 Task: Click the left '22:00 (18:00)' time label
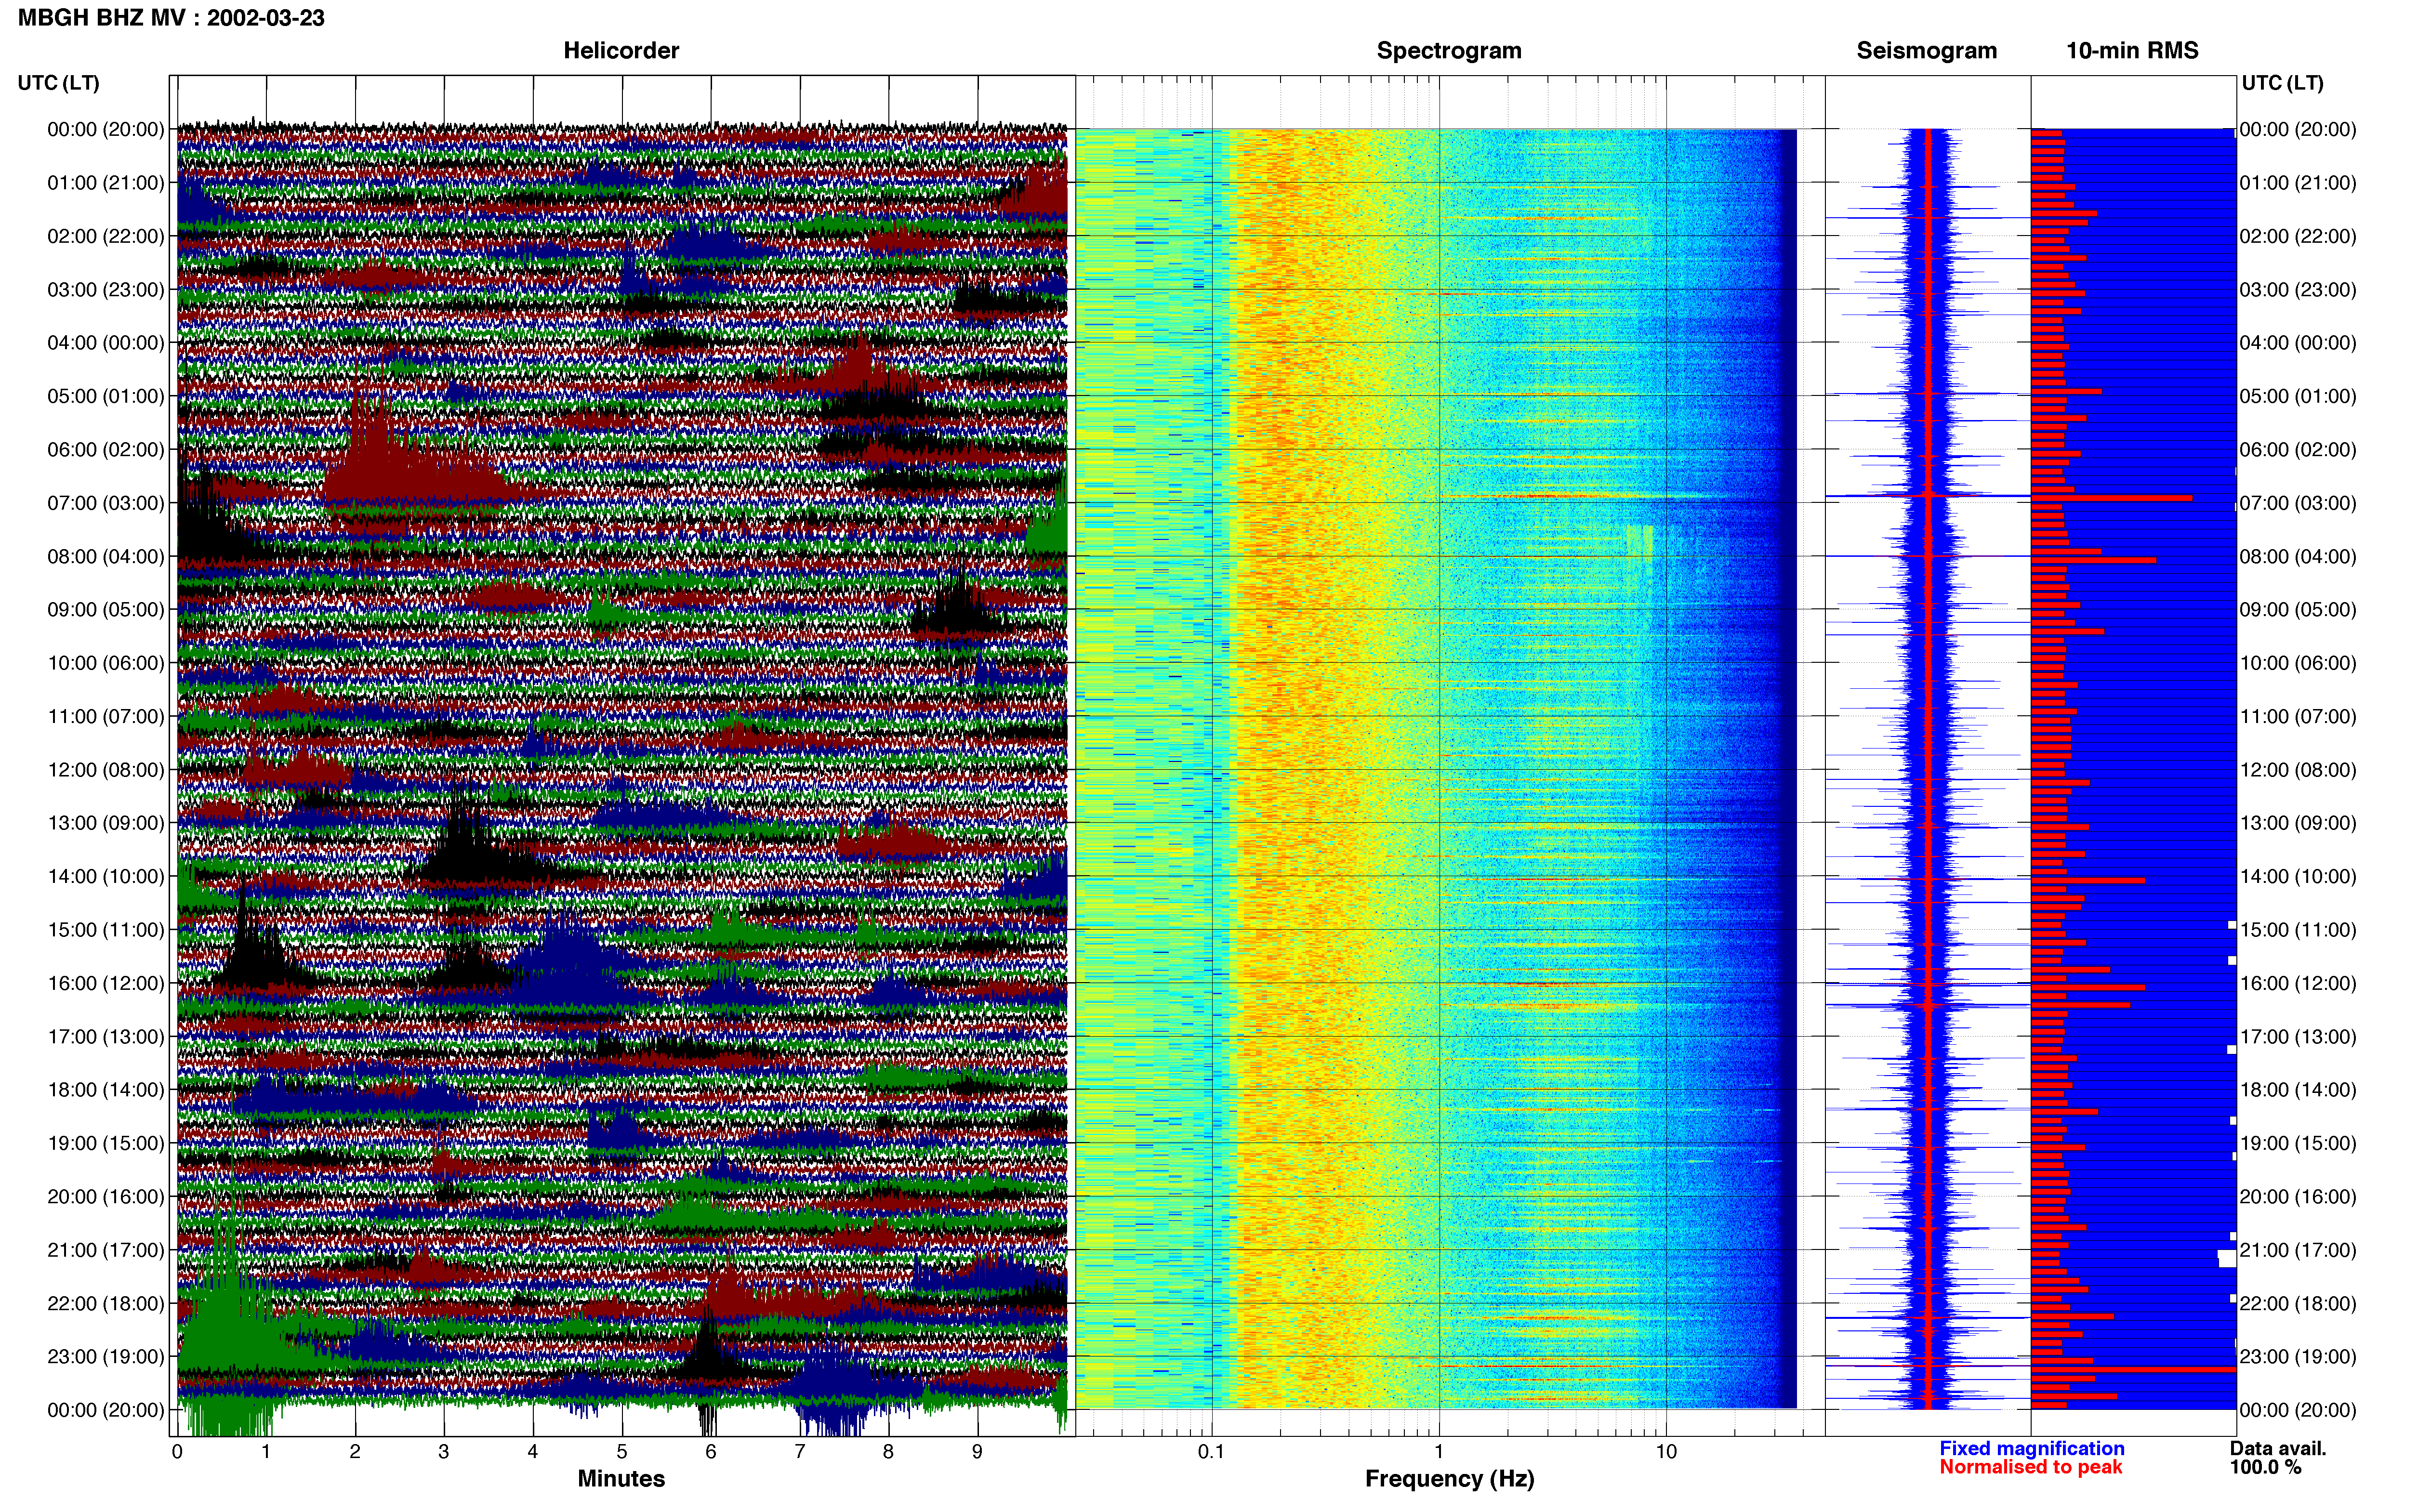[106, 1304]
